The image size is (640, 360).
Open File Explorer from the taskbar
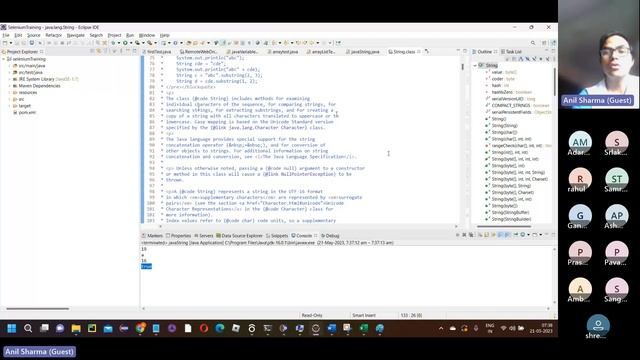coord(76,328)
